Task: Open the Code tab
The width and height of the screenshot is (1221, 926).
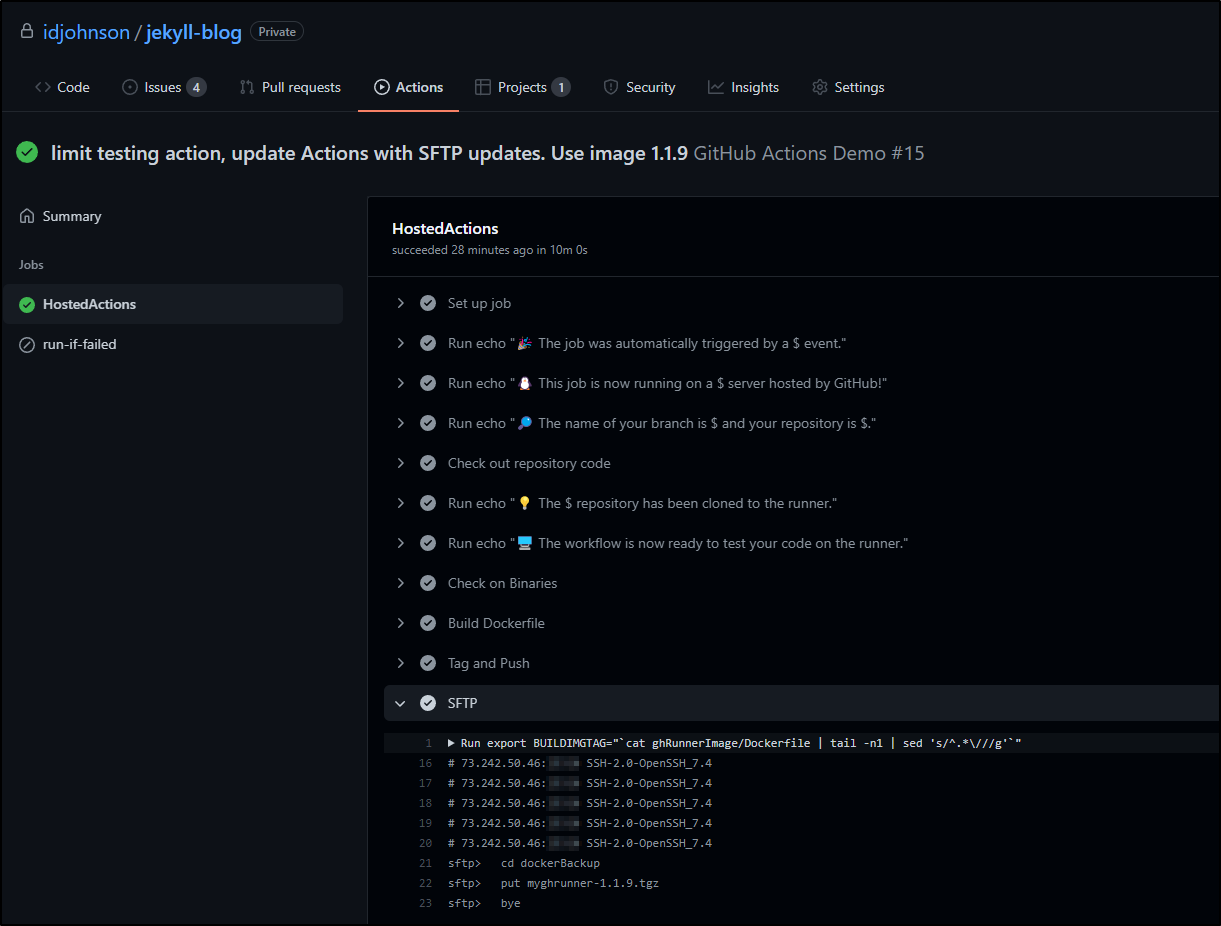Action: pos(62,87)
